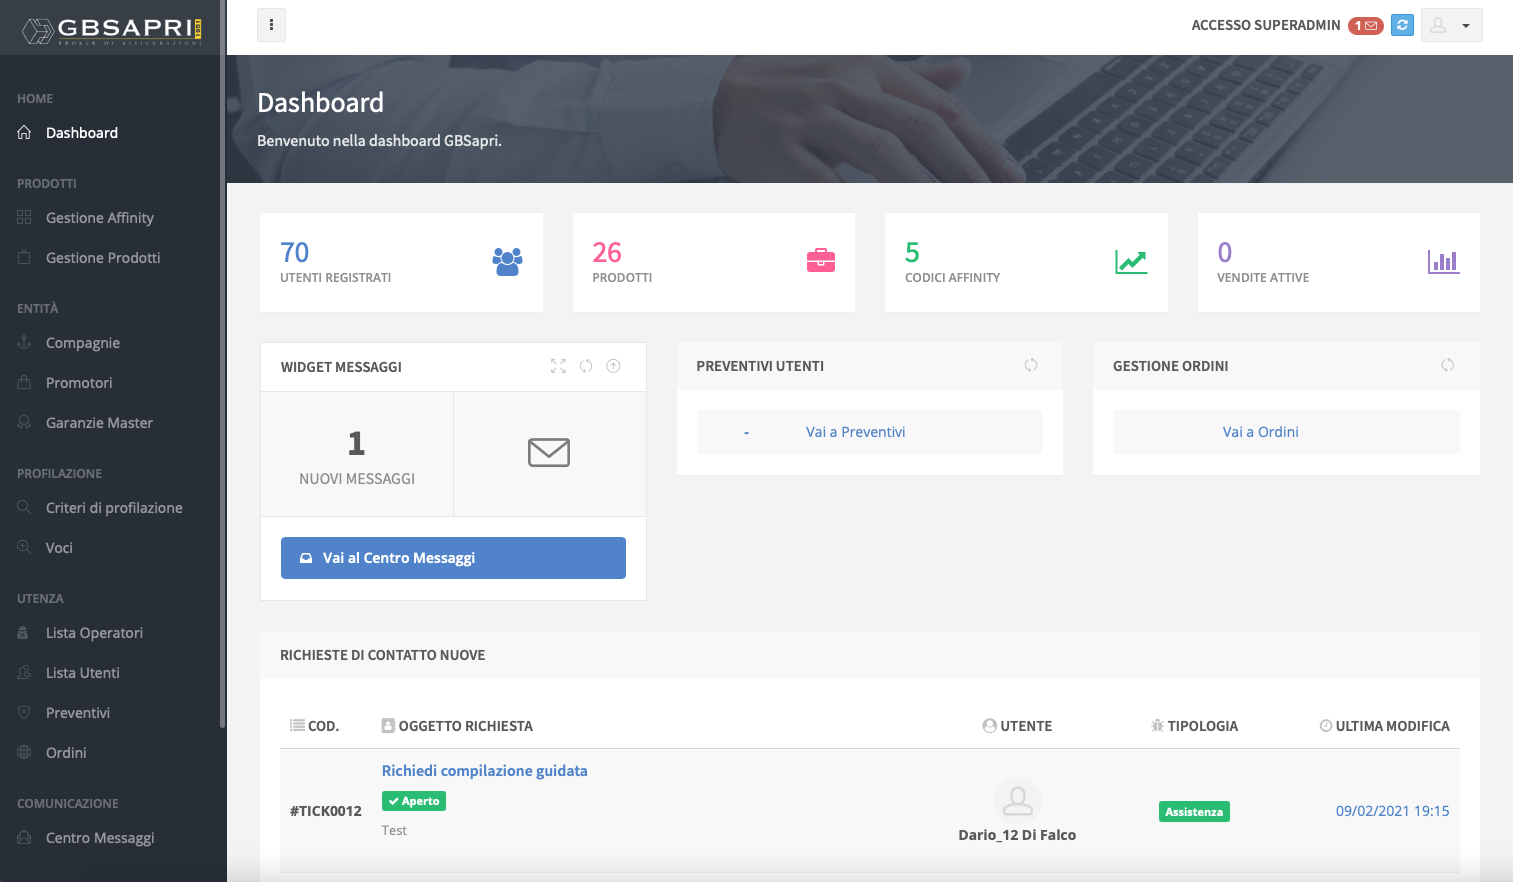Open the Compagnie section

click(x=81, y=342)
